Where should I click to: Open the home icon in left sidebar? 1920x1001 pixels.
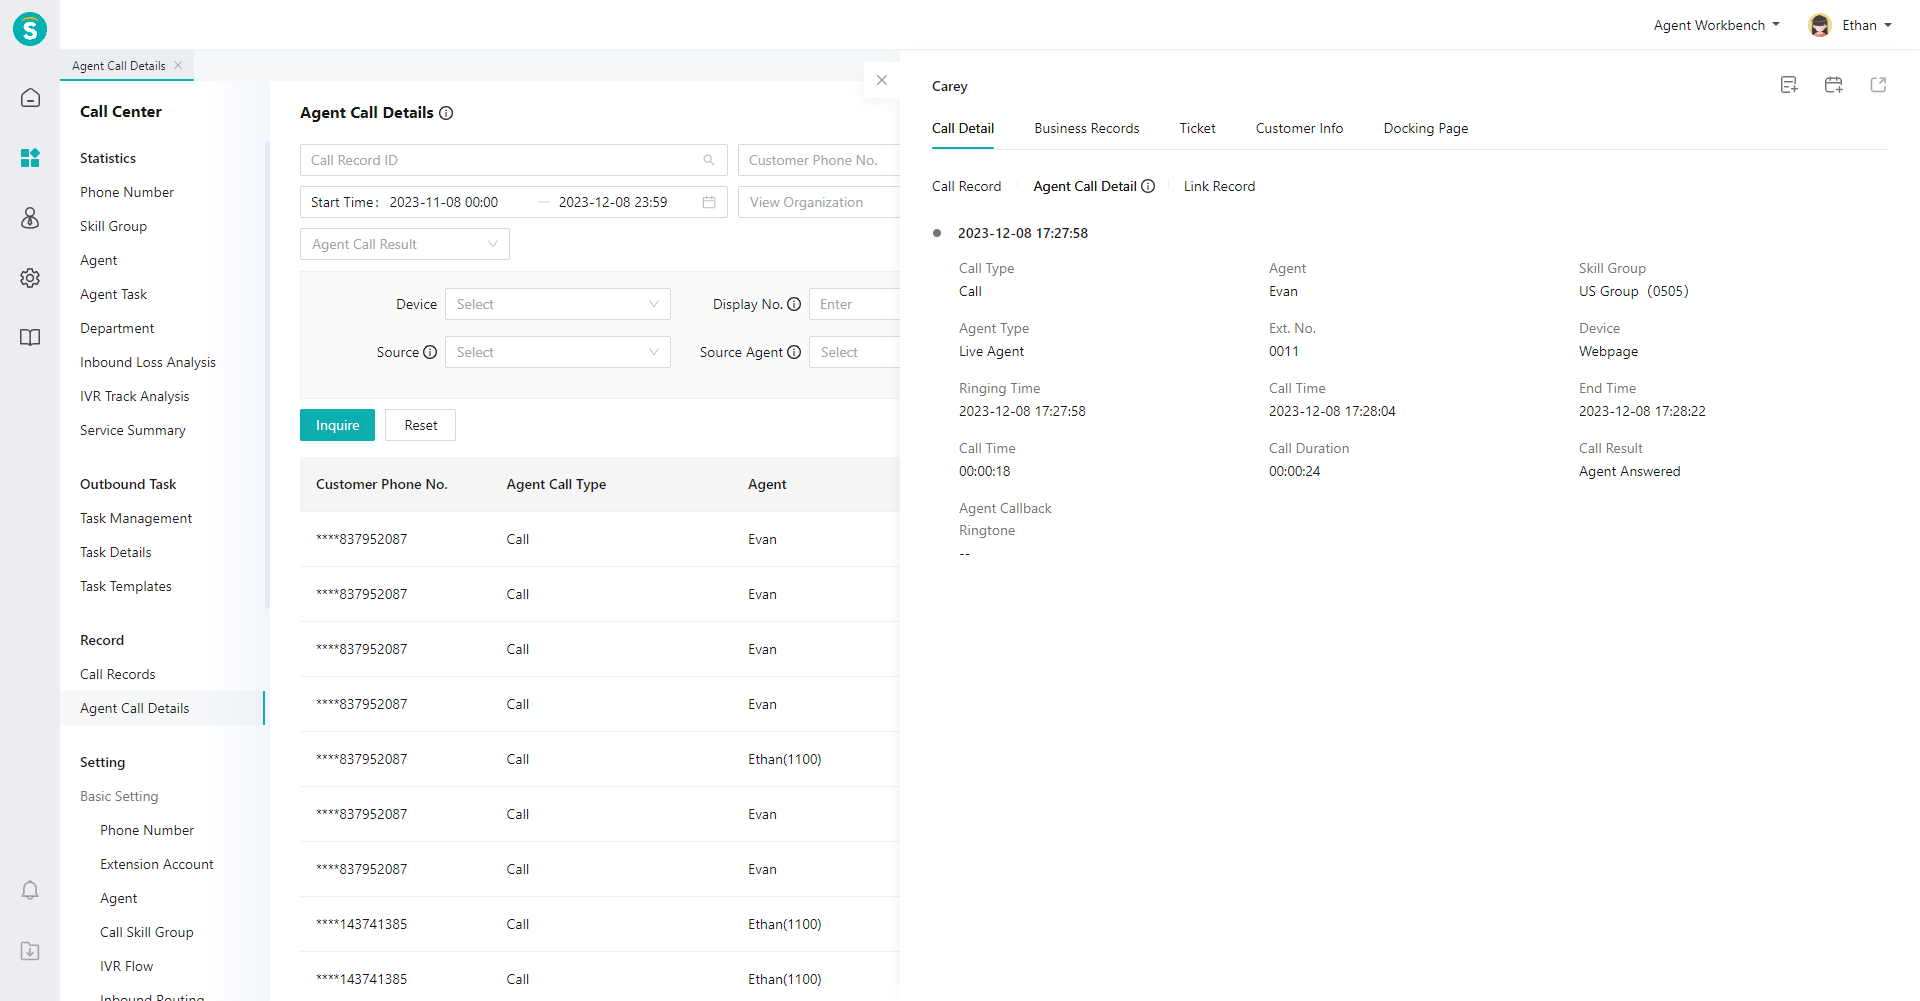pos(30,98)
